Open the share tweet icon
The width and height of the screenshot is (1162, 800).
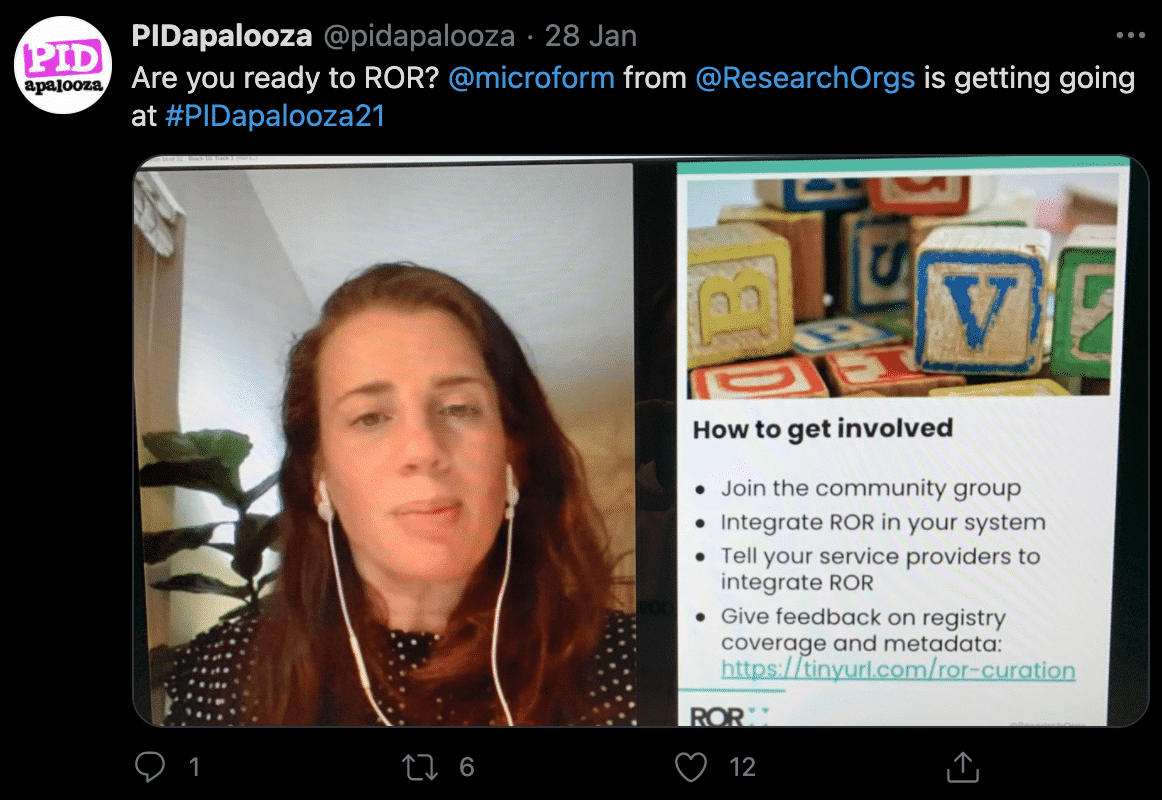(963, 767)
